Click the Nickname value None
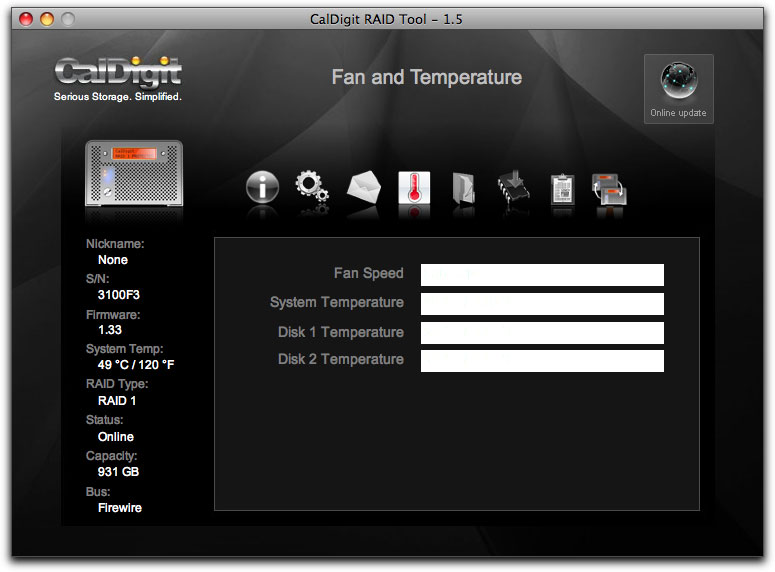Screen dimensions: 775x572 pyautogui.click(x=113, y=260)
